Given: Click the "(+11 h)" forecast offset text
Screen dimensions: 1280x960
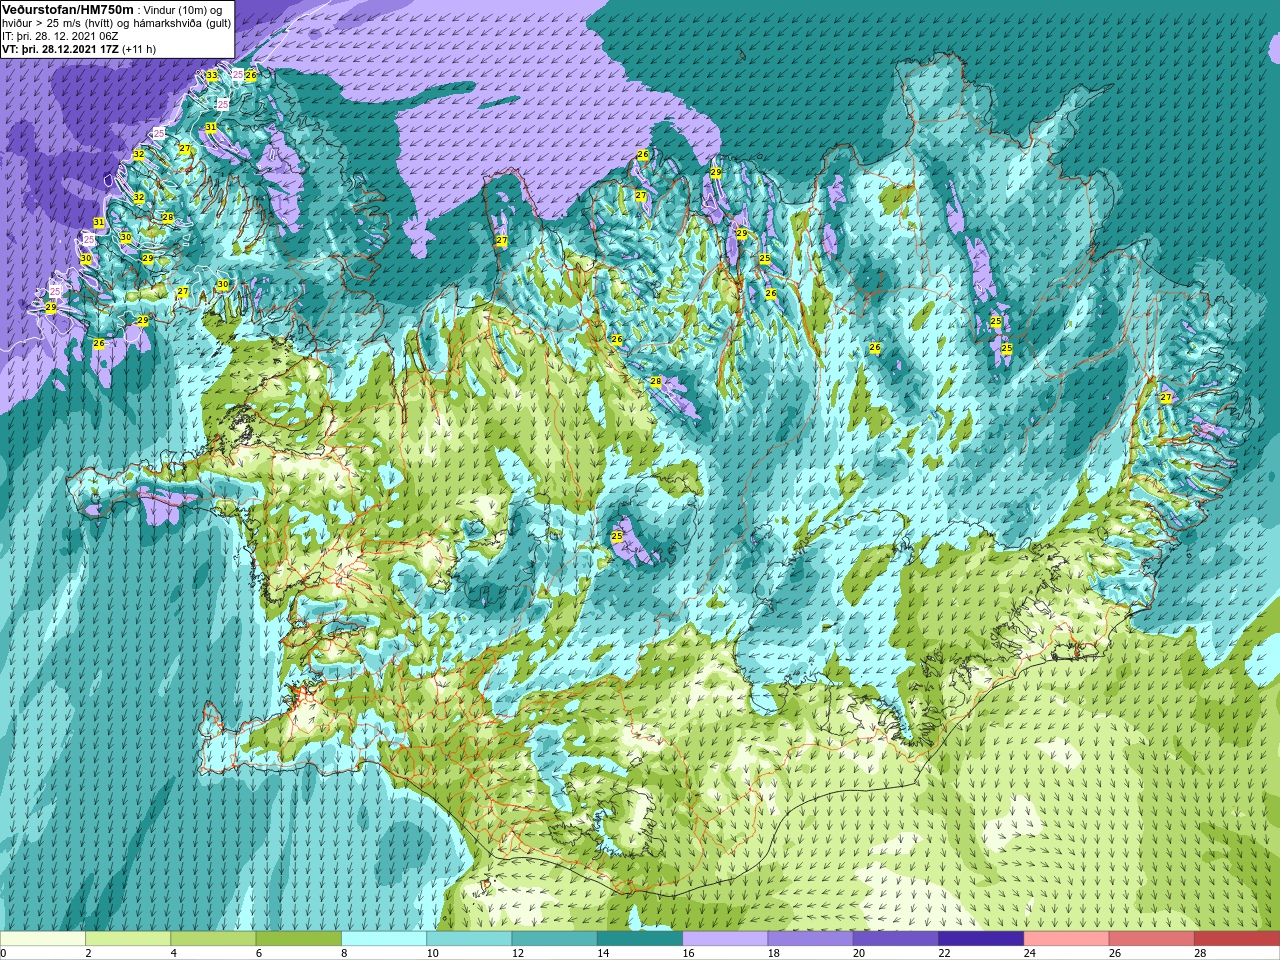Looking at the screenshot, I should coord(139,49).
